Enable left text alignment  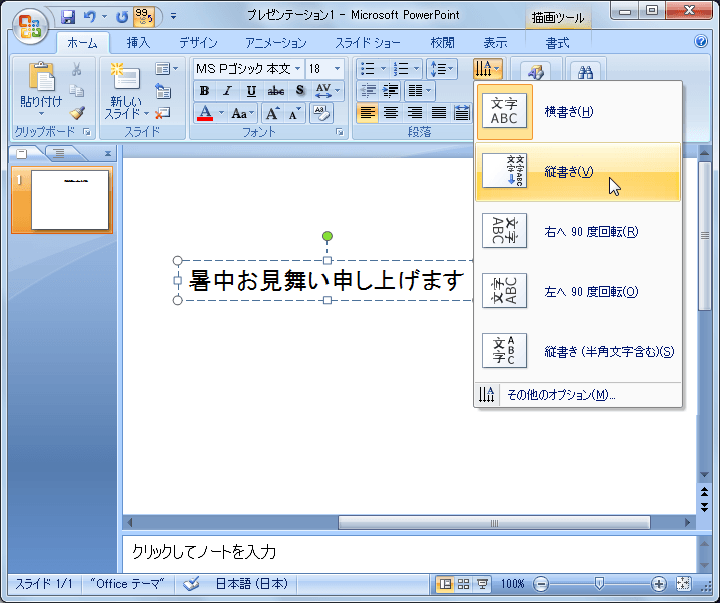pos(367,113)
